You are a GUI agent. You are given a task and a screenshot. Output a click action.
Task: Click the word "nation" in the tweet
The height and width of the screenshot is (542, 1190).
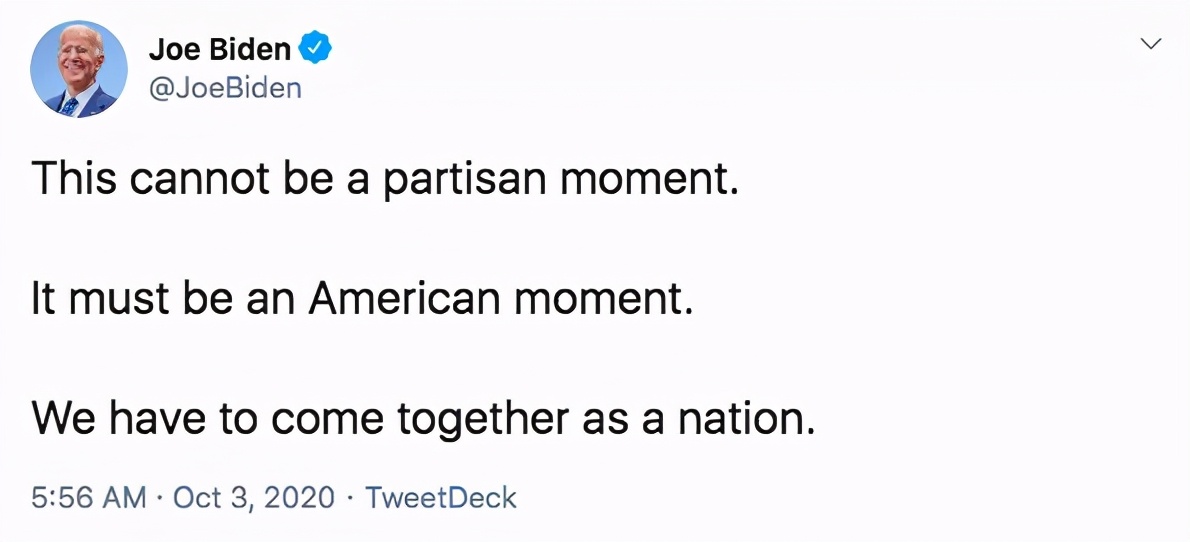740,418
